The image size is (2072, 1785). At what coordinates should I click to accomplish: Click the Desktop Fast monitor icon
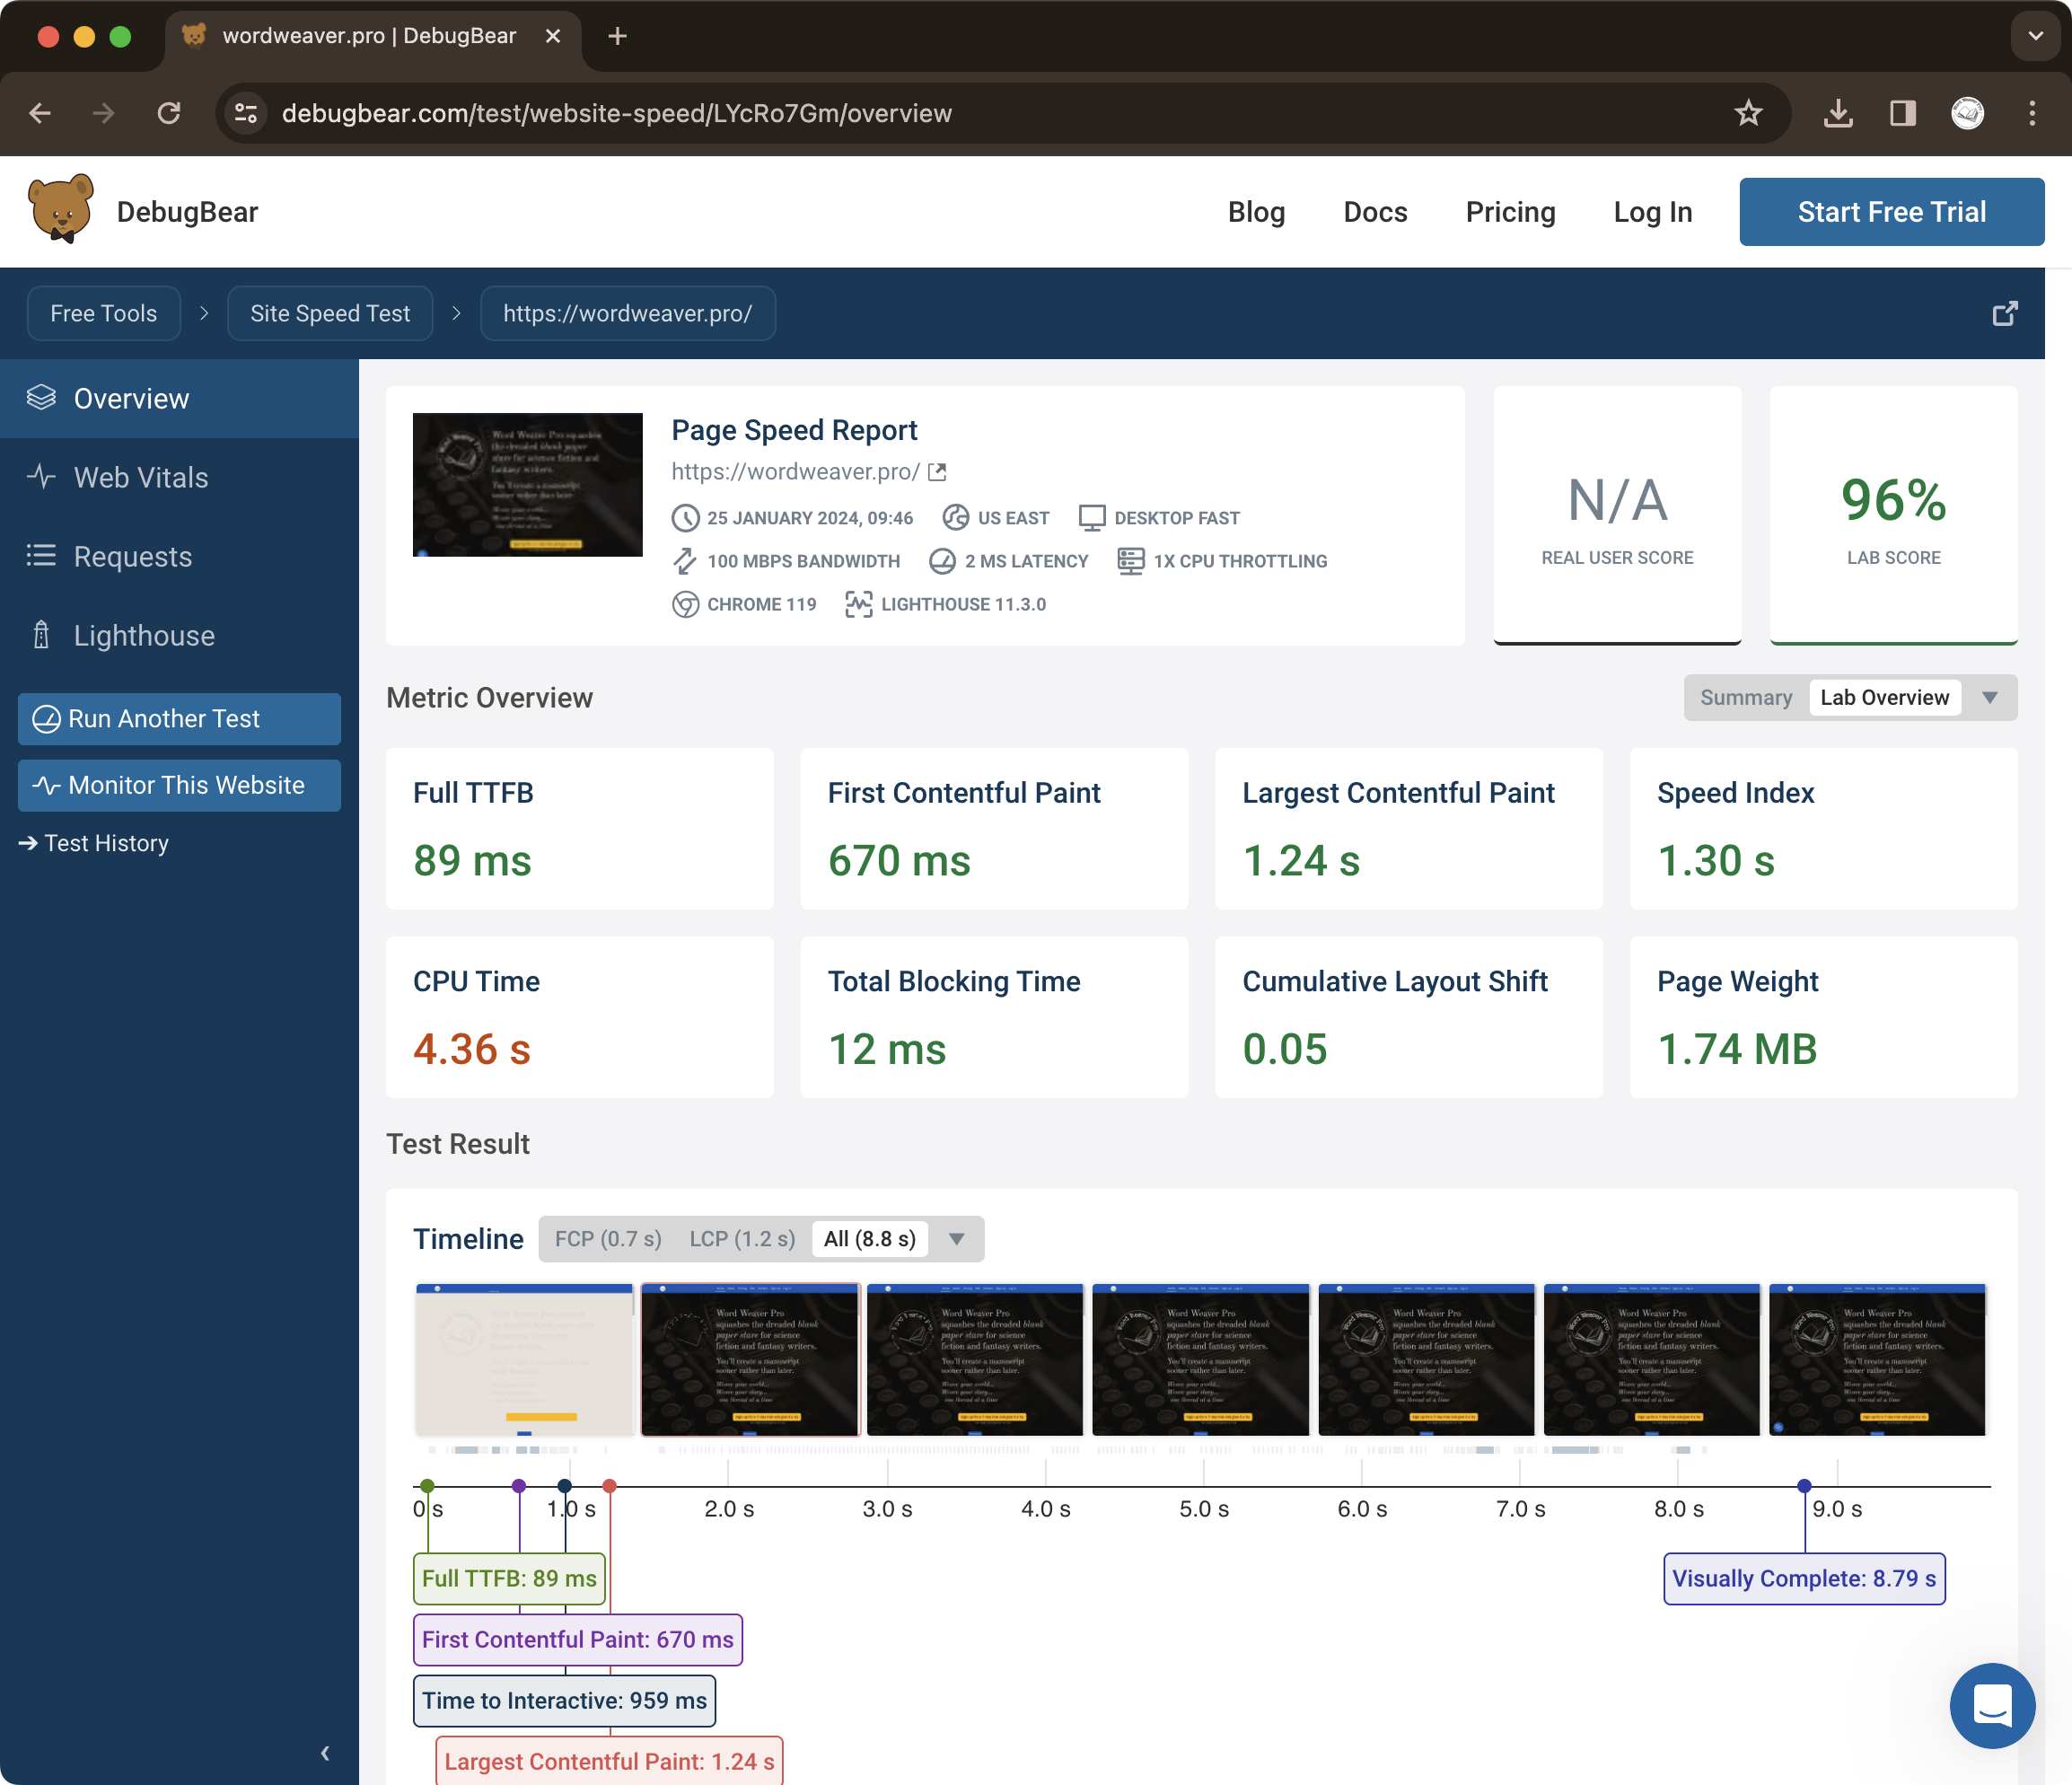coord(1092,518)
